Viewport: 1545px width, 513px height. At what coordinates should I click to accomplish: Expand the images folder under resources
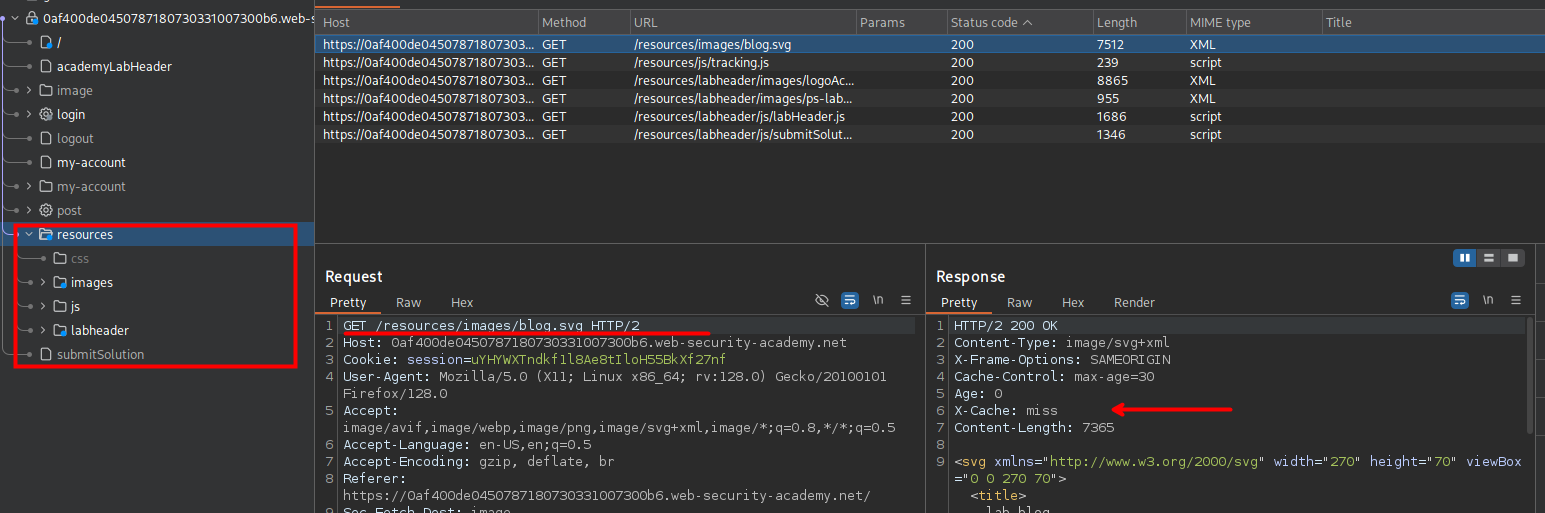(x=42, y=283)
